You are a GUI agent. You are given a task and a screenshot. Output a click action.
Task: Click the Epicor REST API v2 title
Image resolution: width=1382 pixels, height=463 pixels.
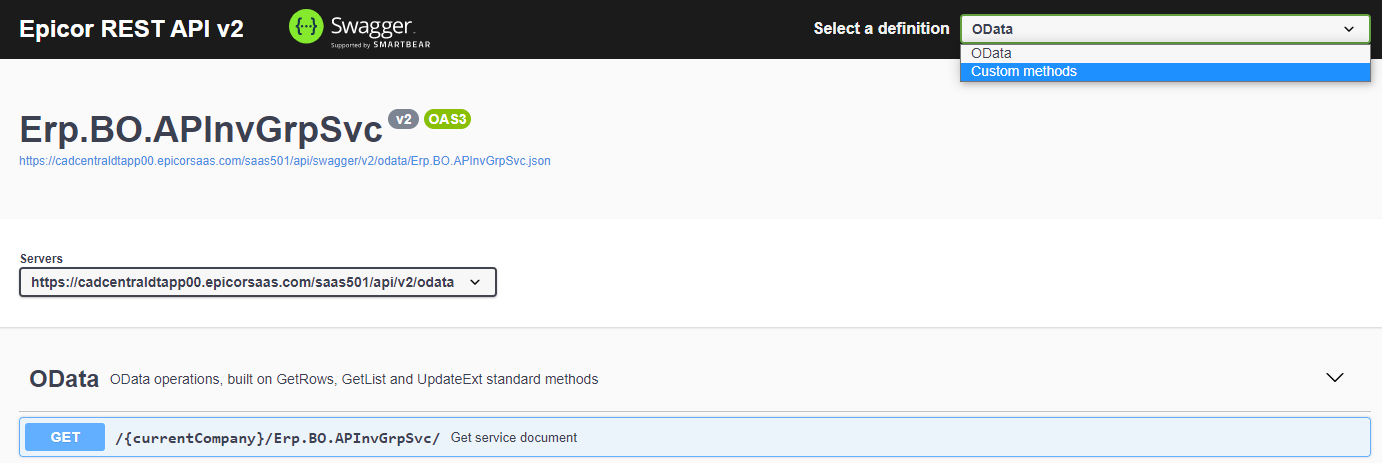click(x=131, y=29)
